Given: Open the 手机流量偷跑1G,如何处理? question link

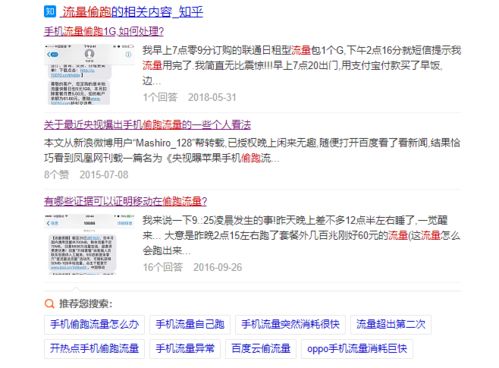Looking at the screenshot, I should pyautogui.click(x=104, y=31).
